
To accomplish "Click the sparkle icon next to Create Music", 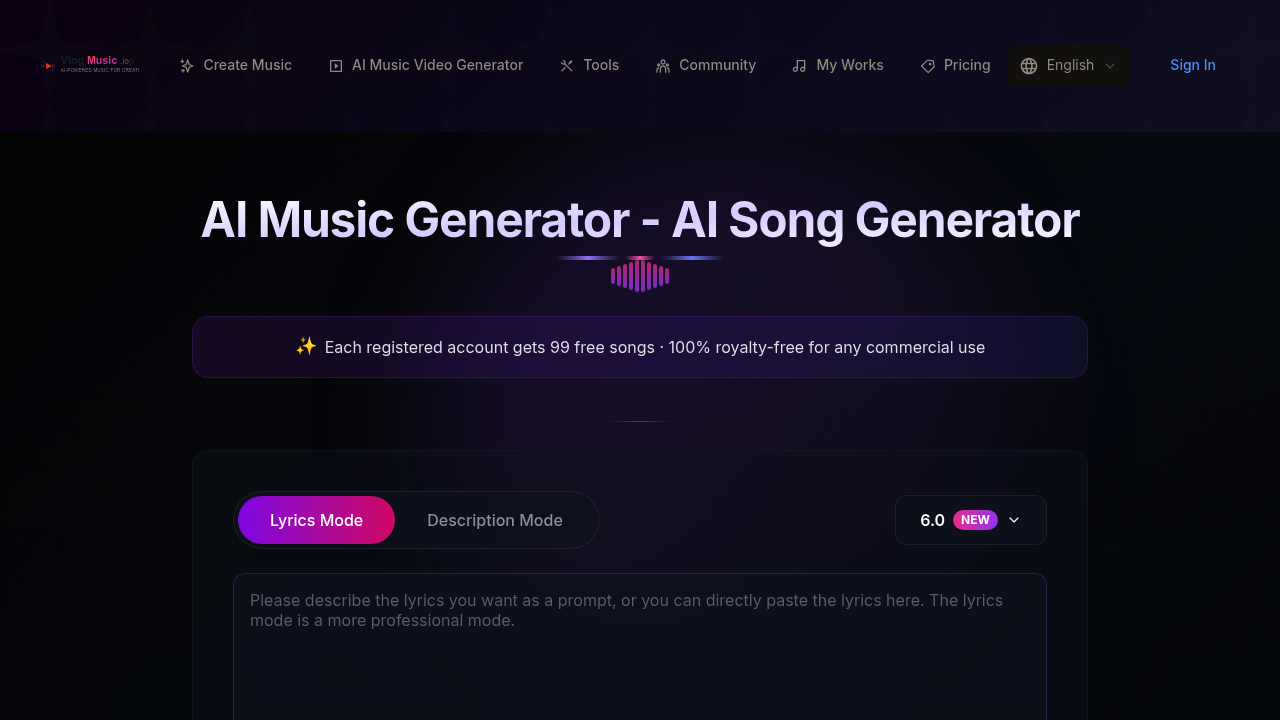I will pos(186,65).
